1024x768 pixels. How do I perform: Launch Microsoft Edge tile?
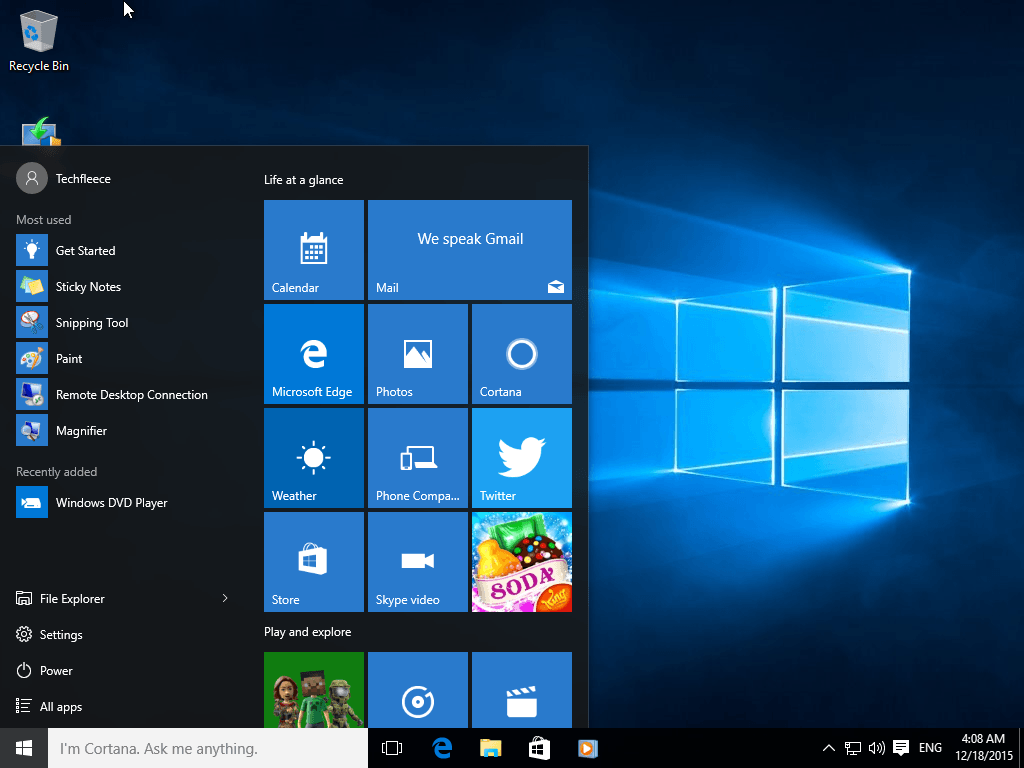click(x=313, y=353)
